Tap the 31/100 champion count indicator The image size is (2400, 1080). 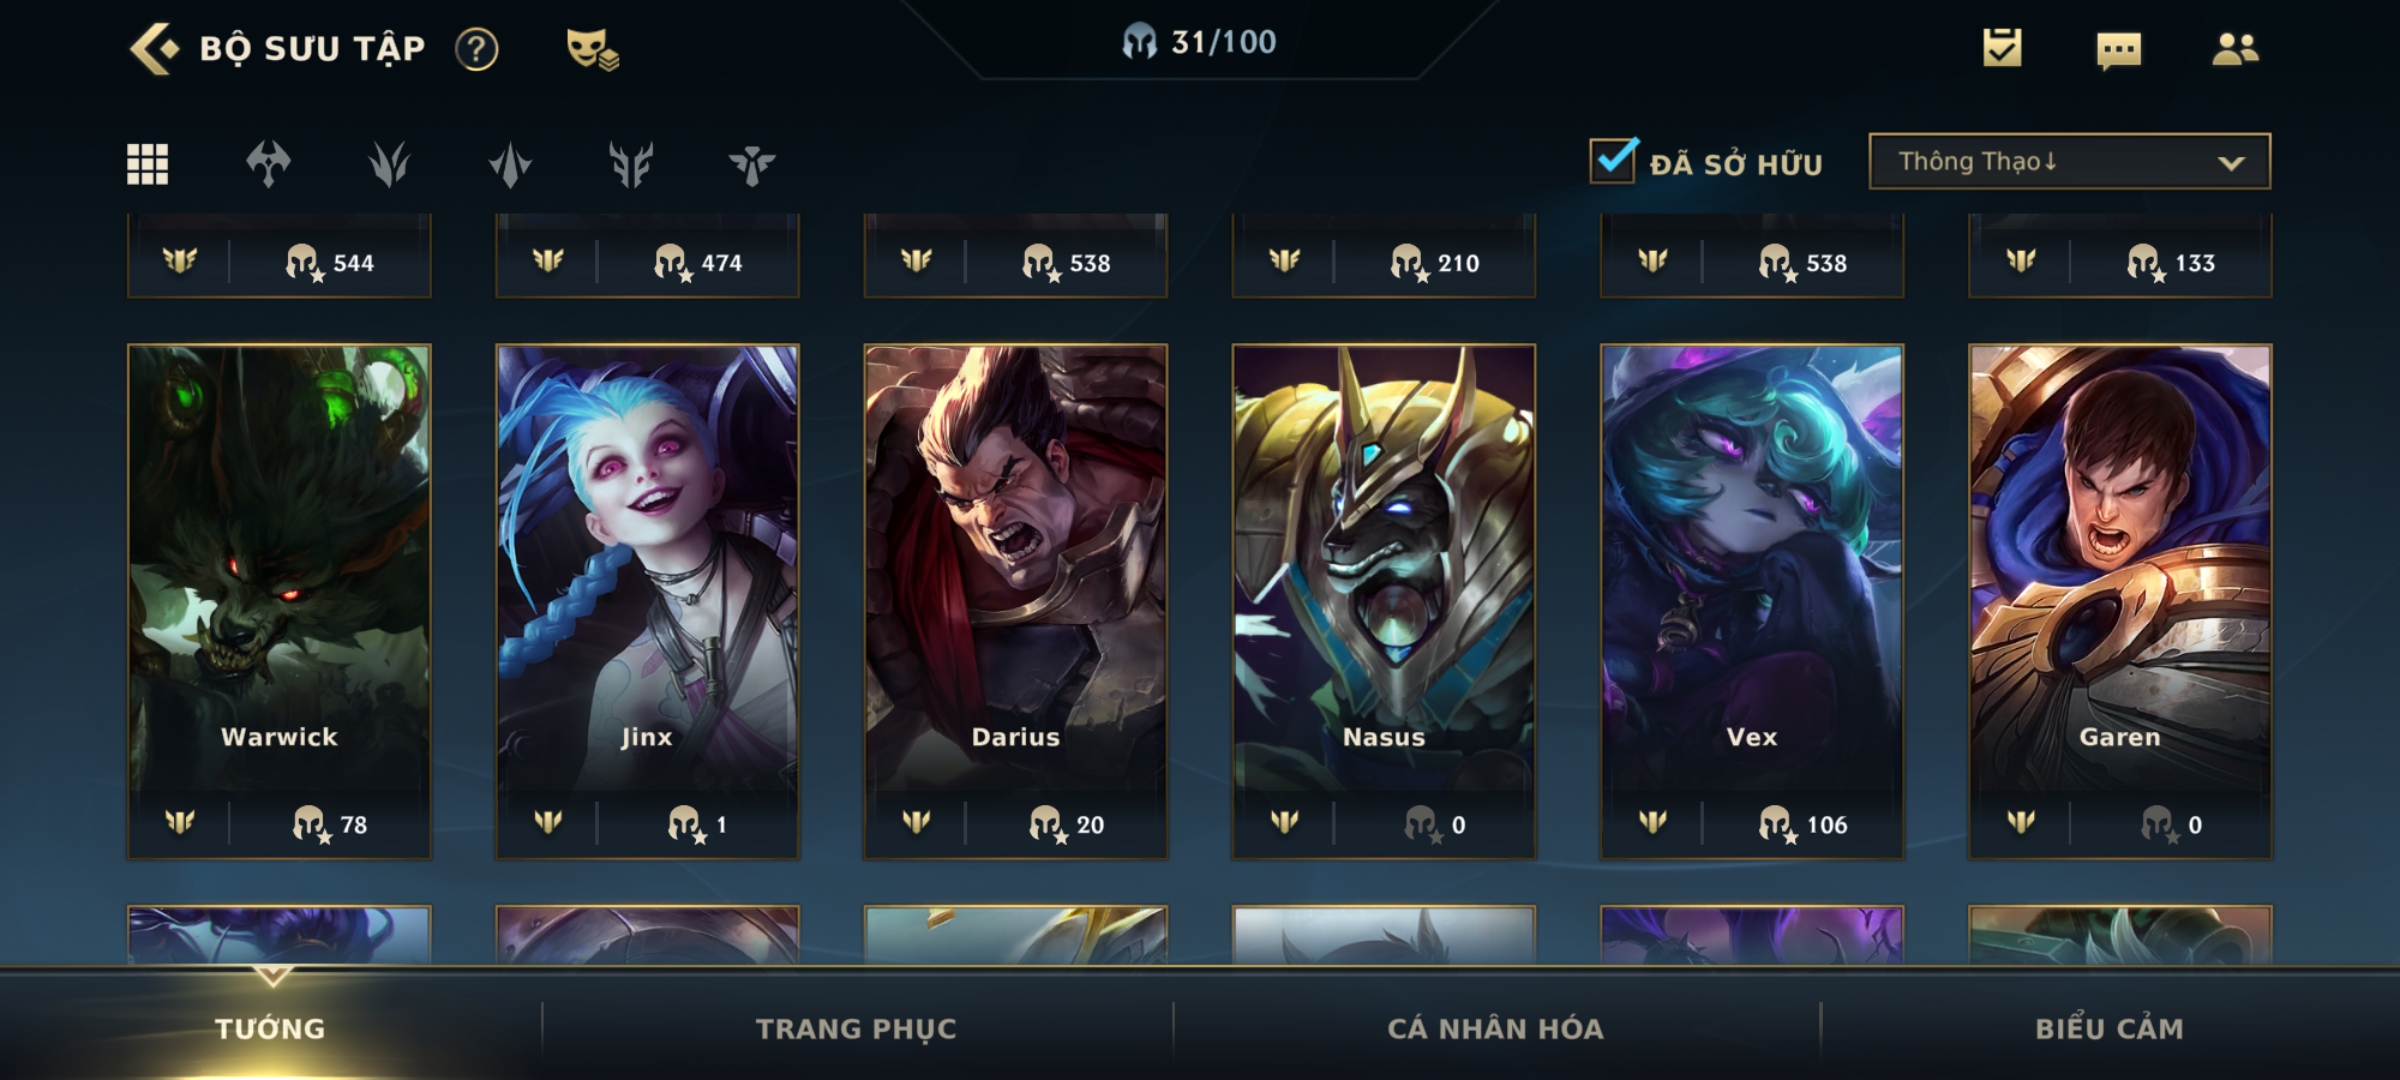point(1199,42)
